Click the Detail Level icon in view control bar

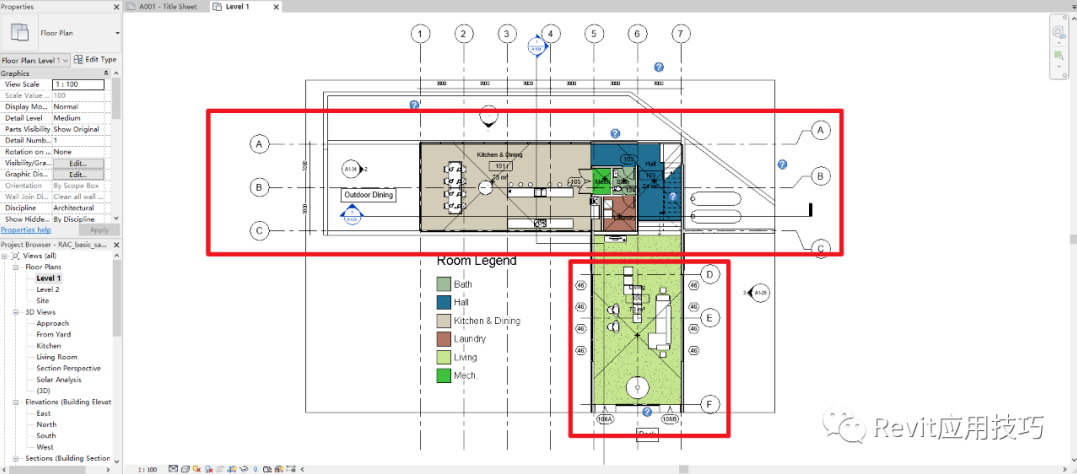pyautogui.click(x=174, y=469)
